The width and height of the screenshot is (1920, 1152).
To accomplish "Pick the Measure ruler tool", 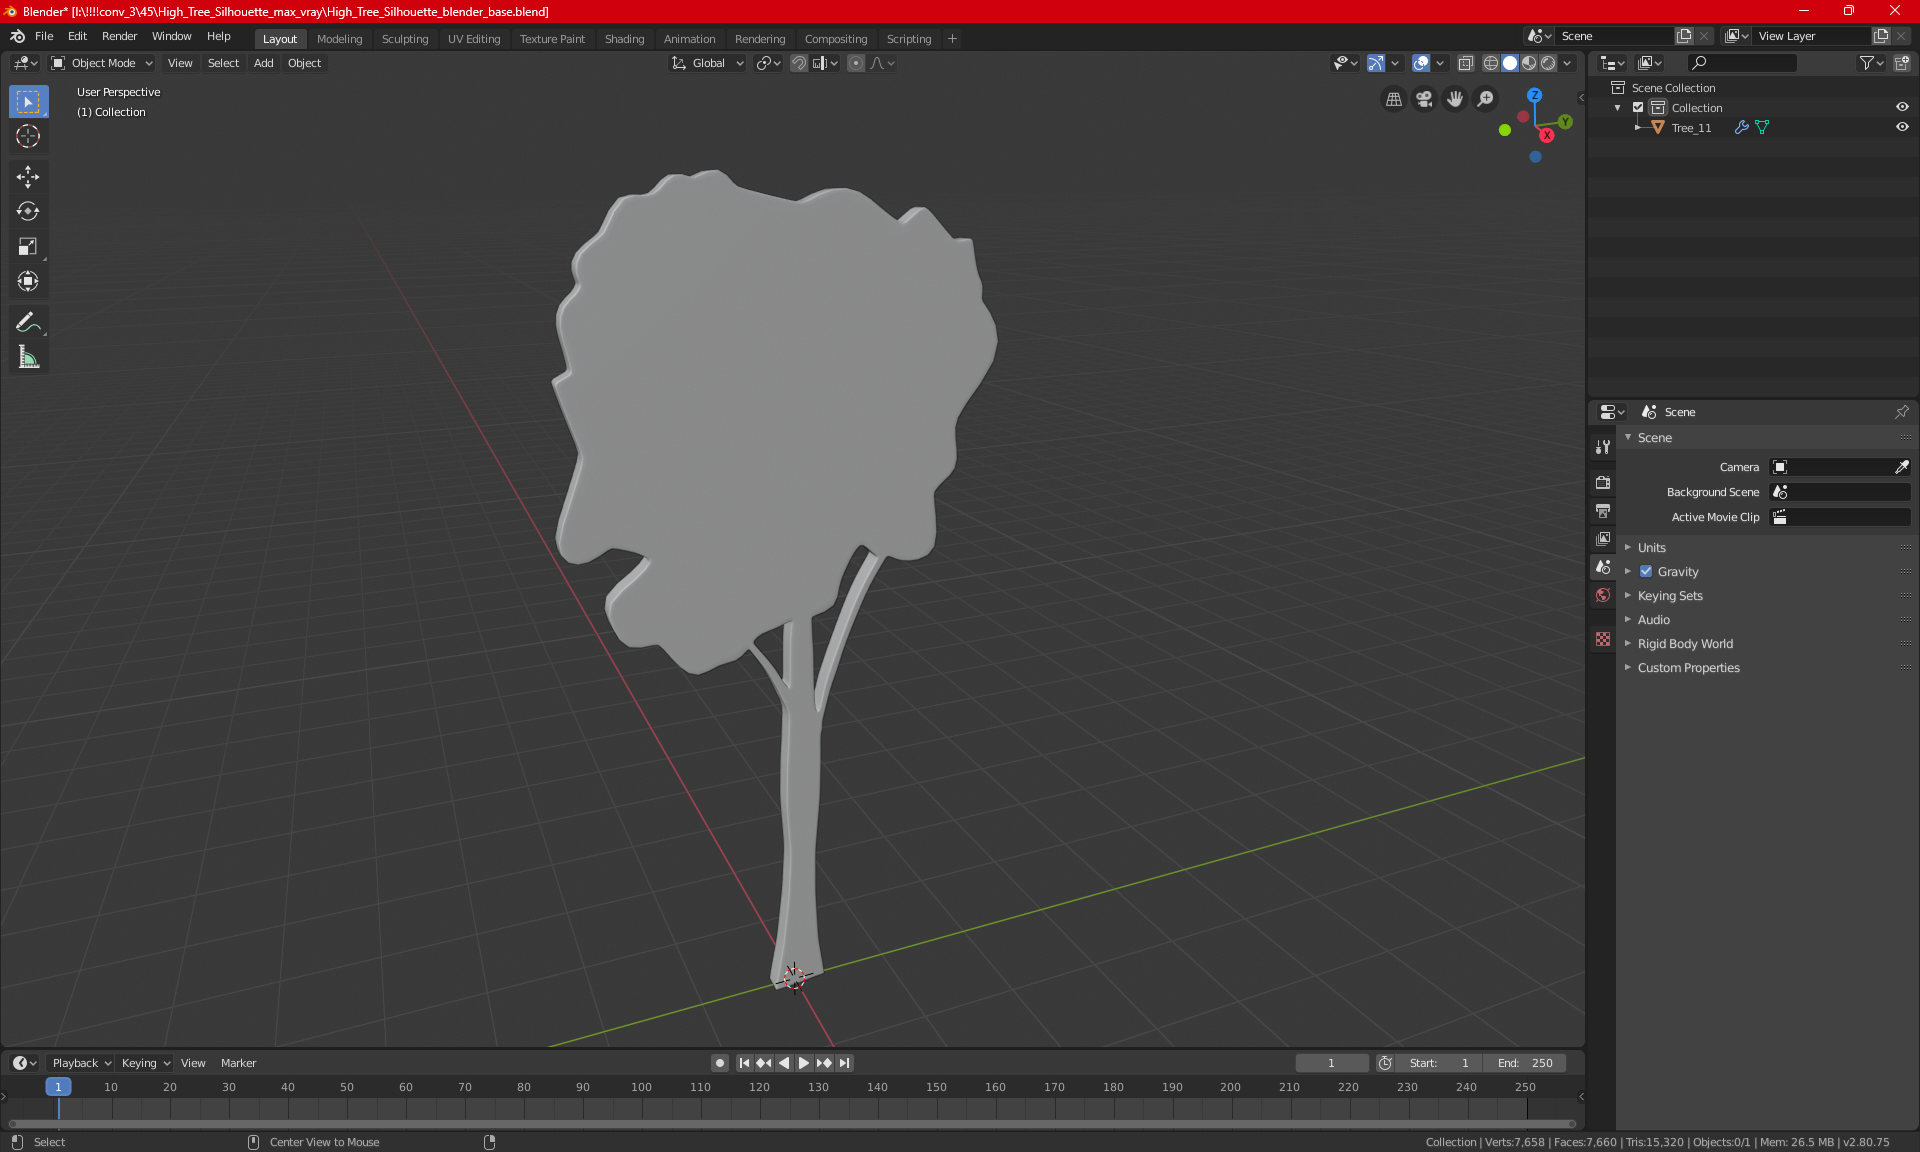I will (28, 357).
